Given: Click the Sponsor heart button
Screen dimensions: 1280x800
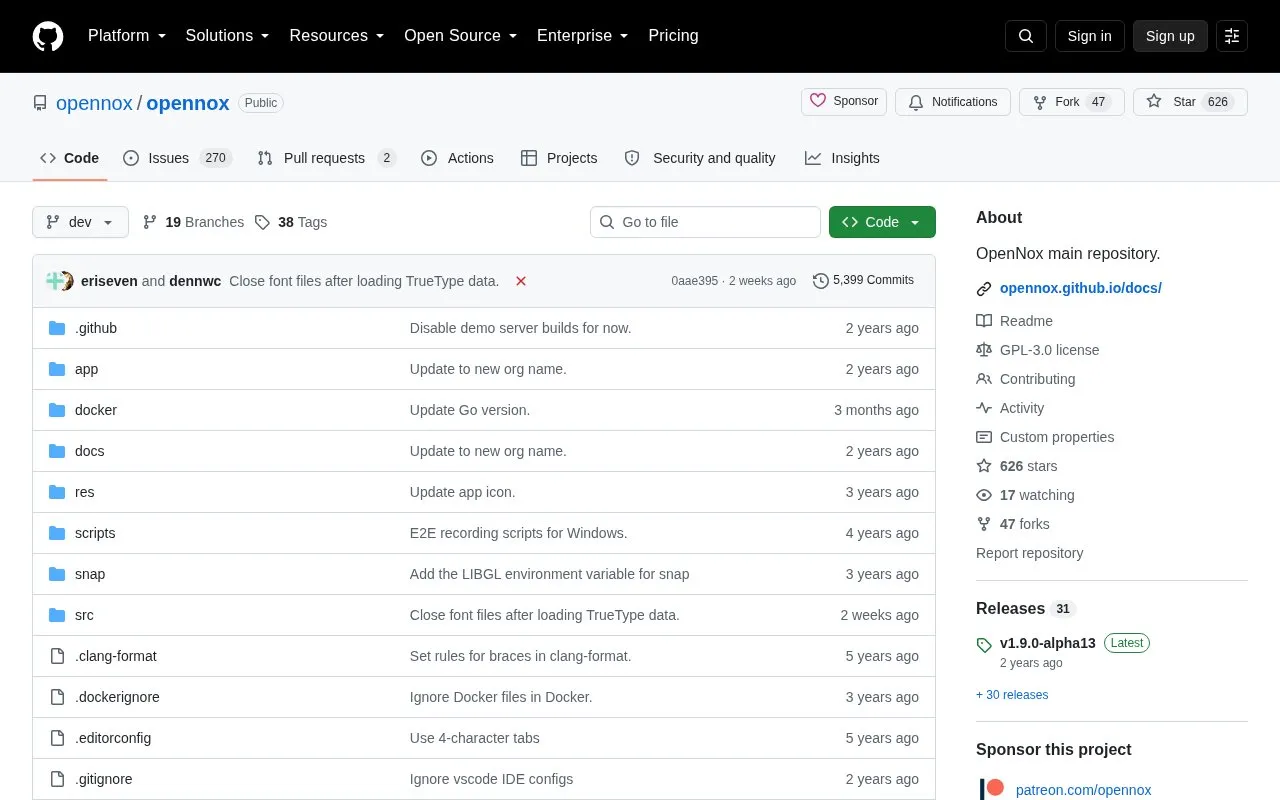Looking at the screenshot, I should click(844, 102).
